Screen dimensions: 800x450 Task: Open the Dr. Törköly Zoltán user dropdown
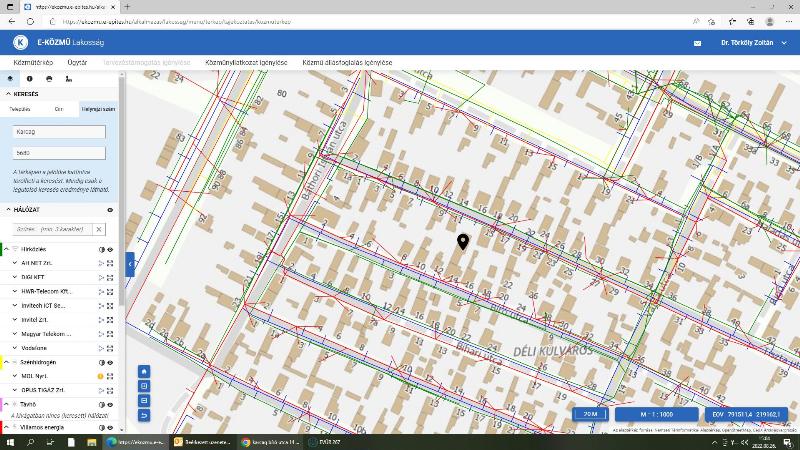754,43
